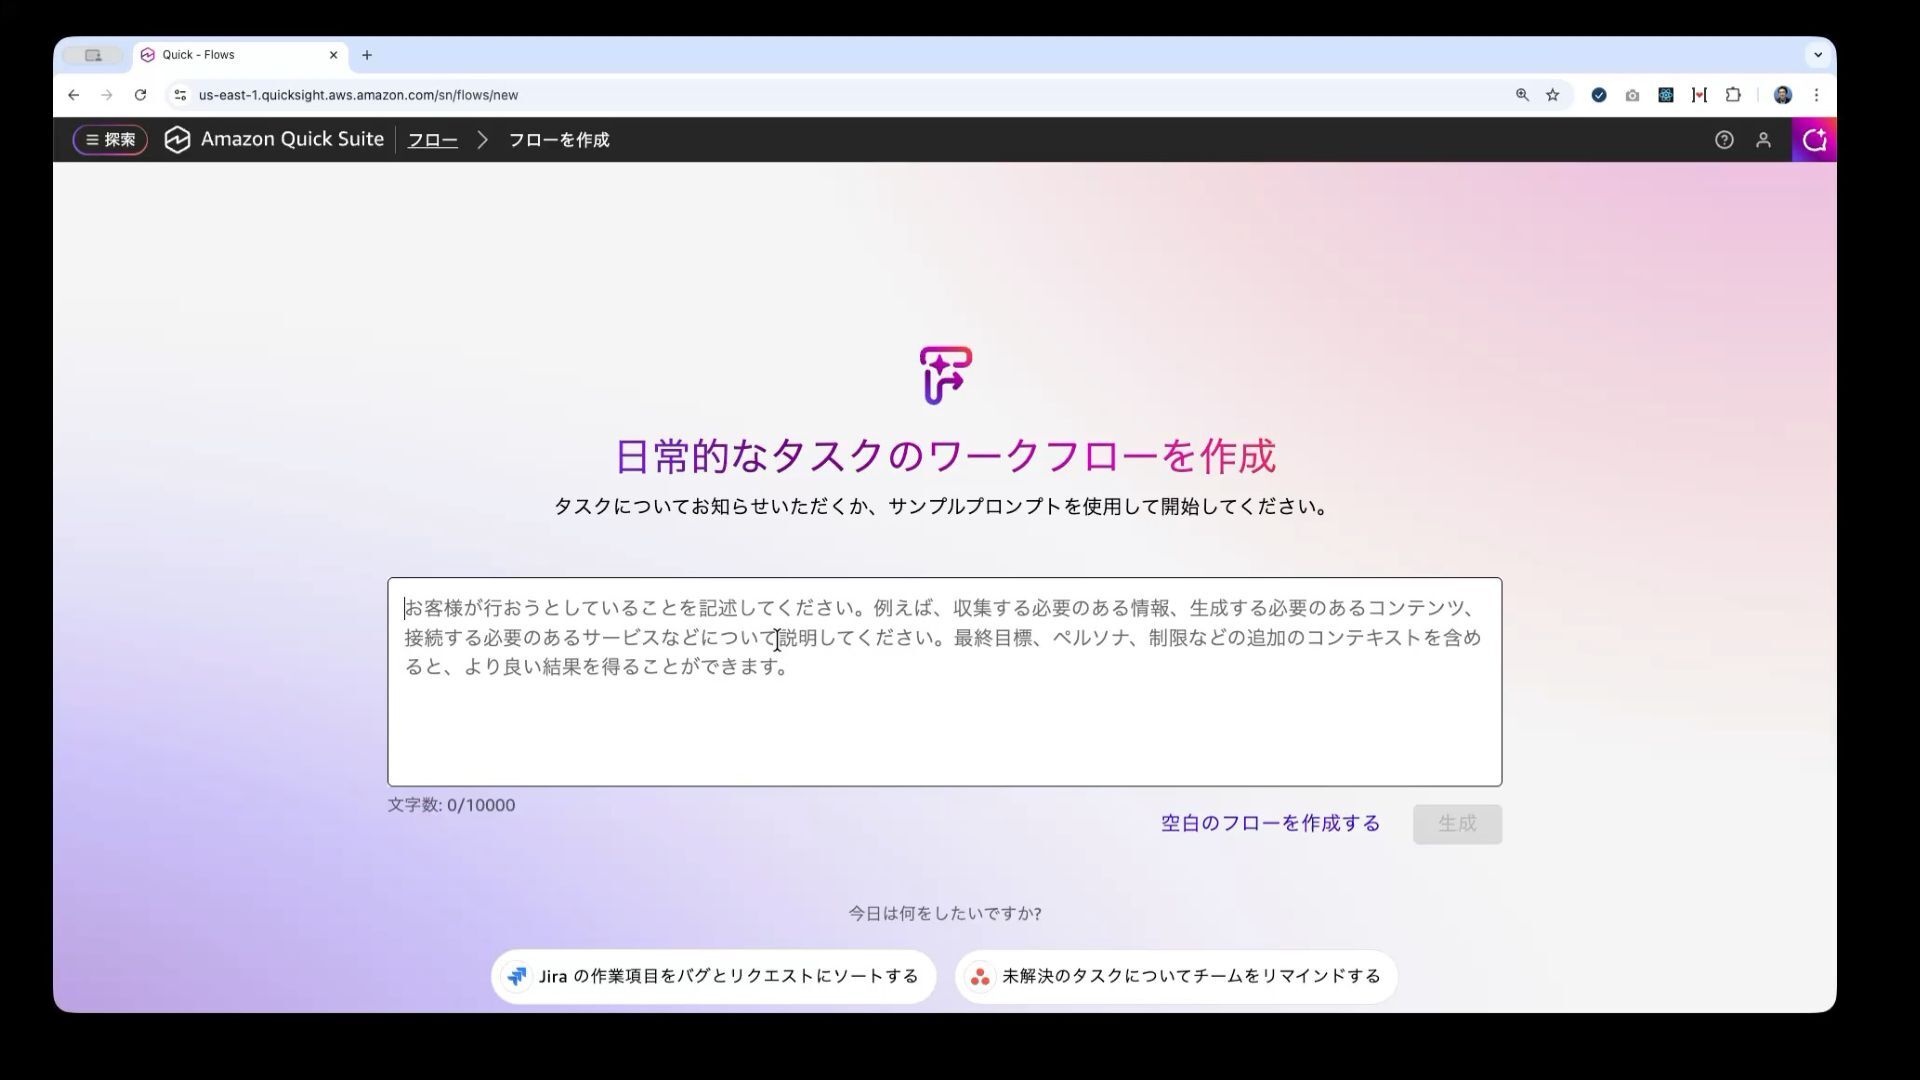The height and width of the screenshot is (1080, 1920).
Task: Open the user profile icon in header
Action: pyautogui.click(x=1763, y=140)
